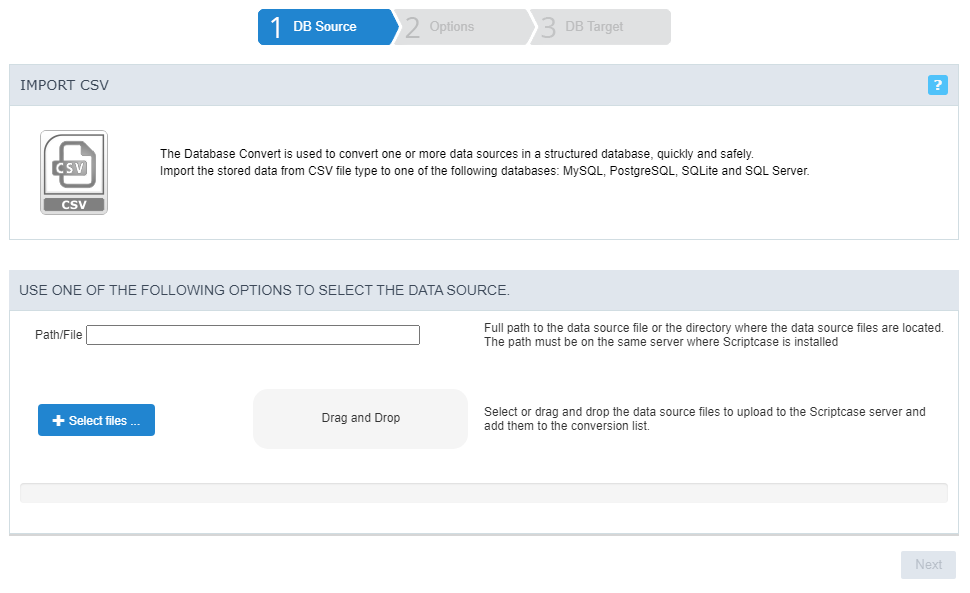This screenshot has height=593, width=970.
Task: Click the 'Select or drag and drop' hint text
Action: tap(705, 419)
